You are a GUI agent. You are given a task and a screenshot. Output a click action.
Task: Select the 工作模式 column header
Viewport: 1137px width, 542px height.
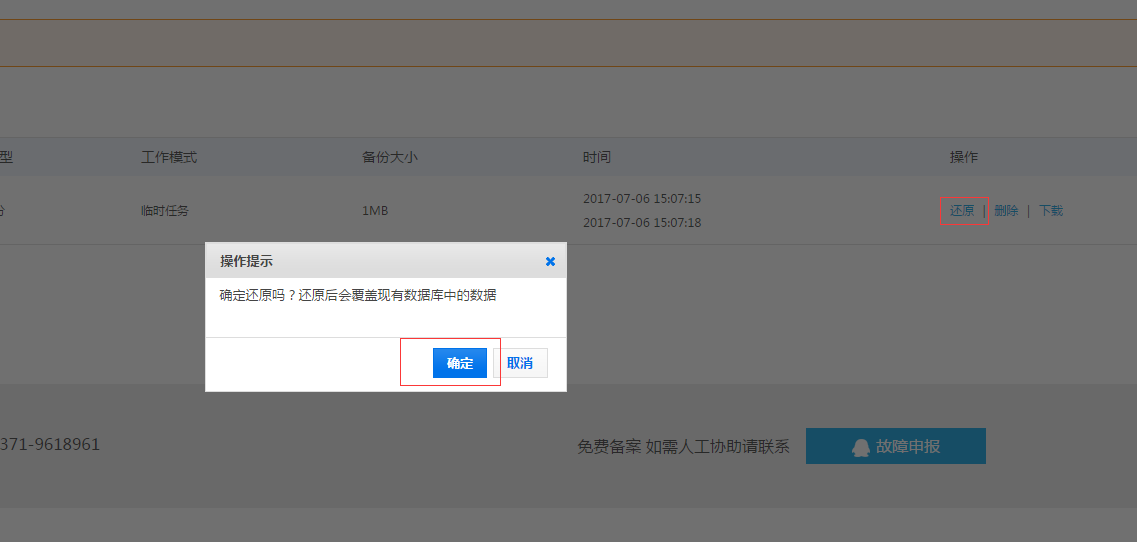click(x=169, y=157)
